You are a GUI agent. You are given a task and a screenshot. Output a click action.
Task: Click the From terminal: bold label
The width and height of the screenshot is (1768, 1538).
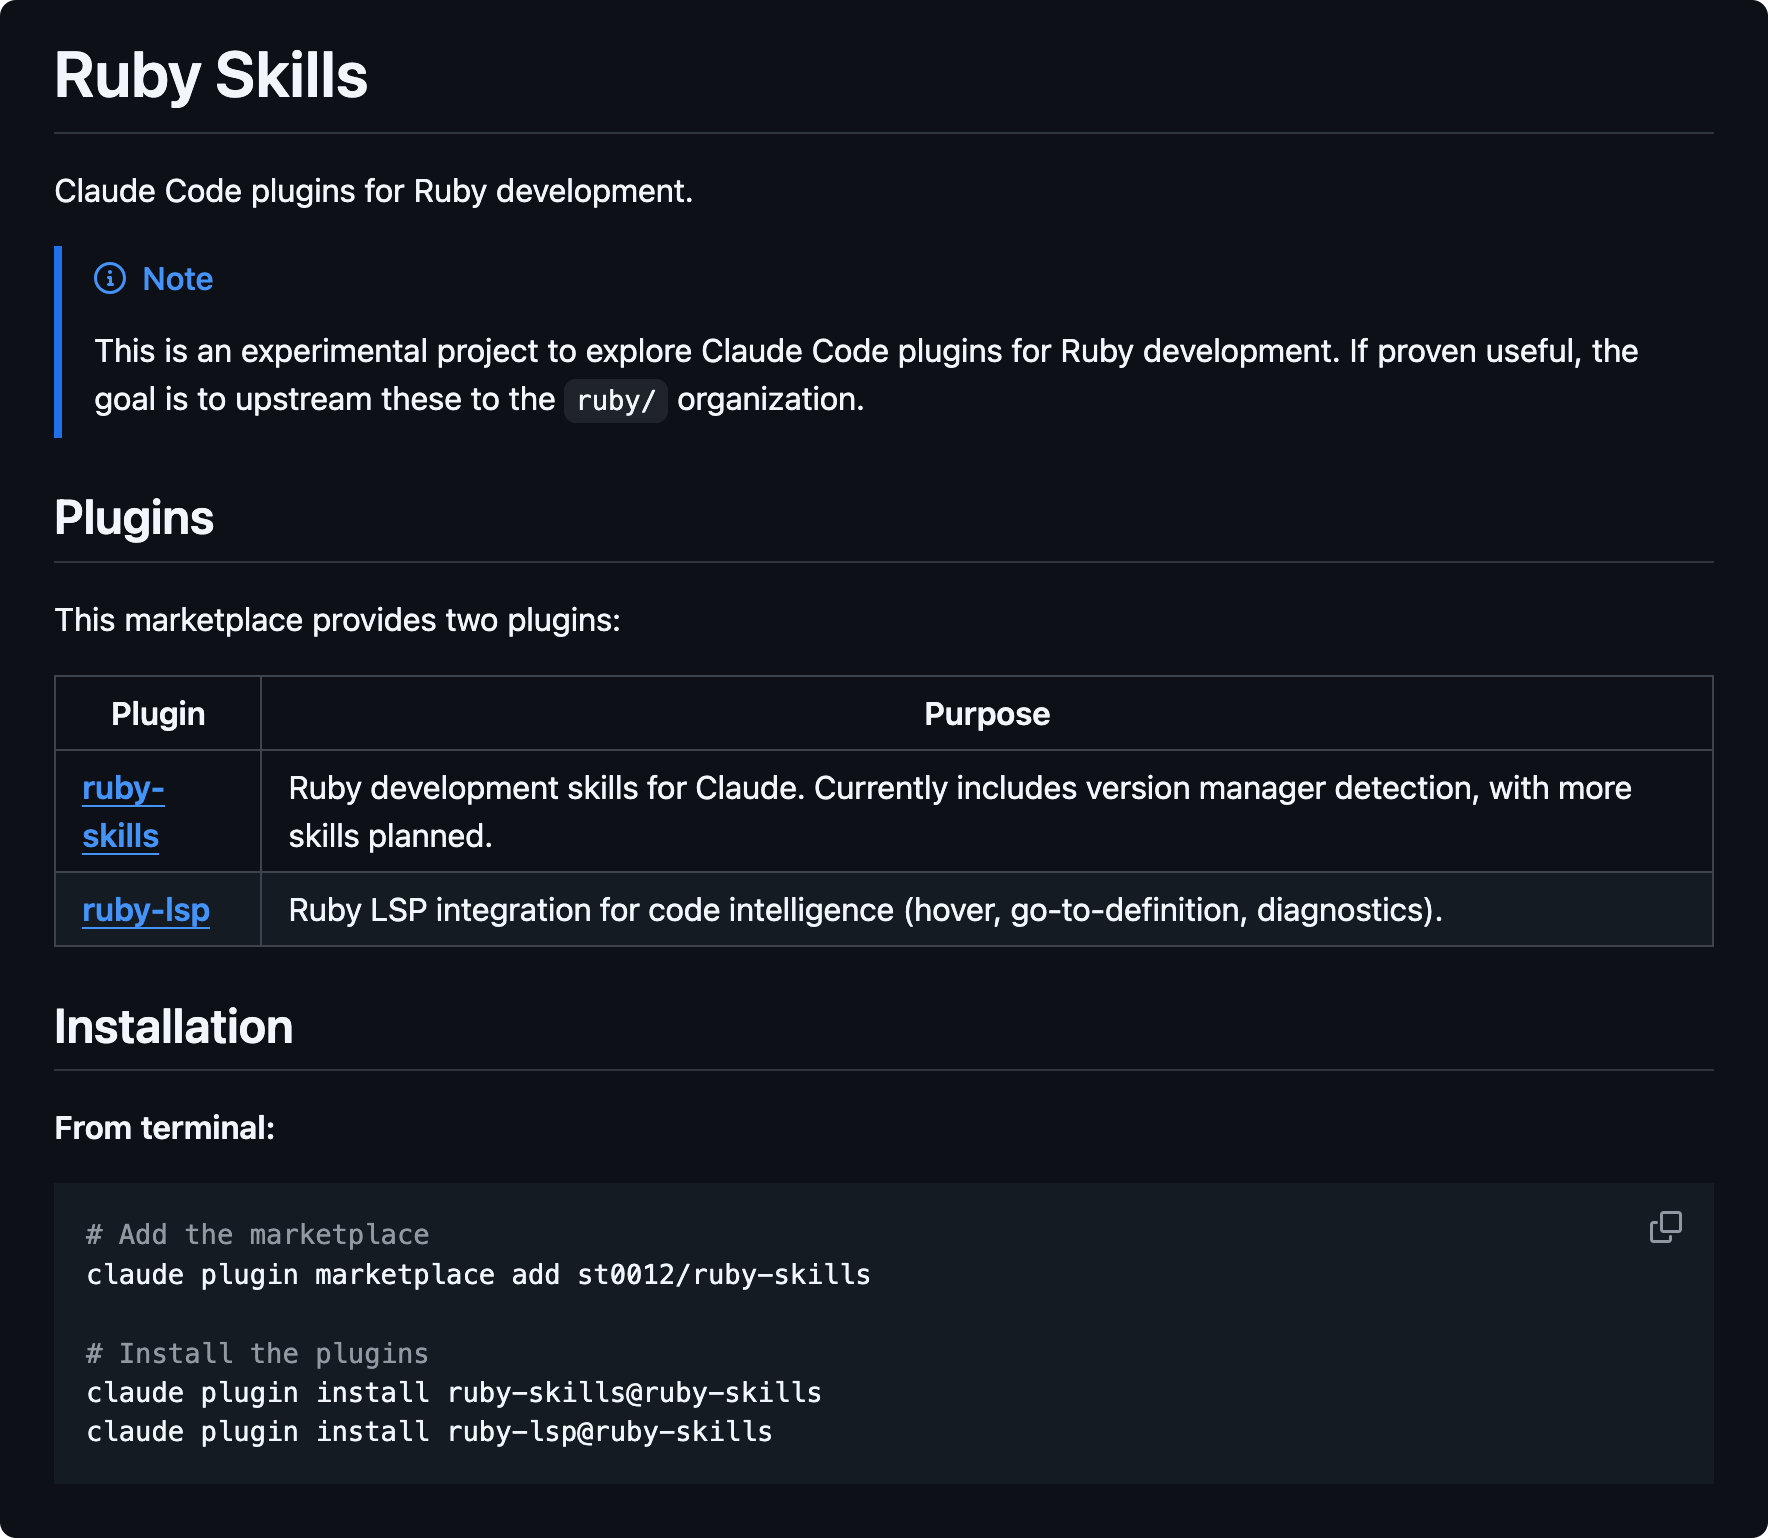coord(165,1128)
